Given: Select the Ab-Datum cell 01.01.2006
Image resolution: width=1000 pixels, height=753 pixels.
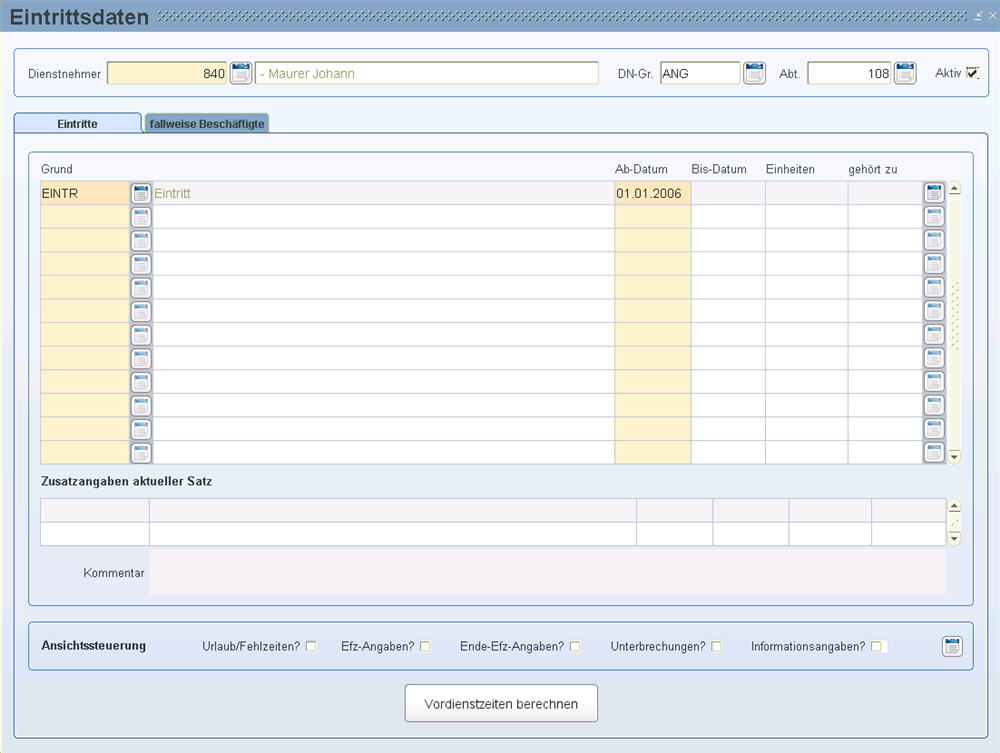Looking at the screenshot, I should 652,193.
